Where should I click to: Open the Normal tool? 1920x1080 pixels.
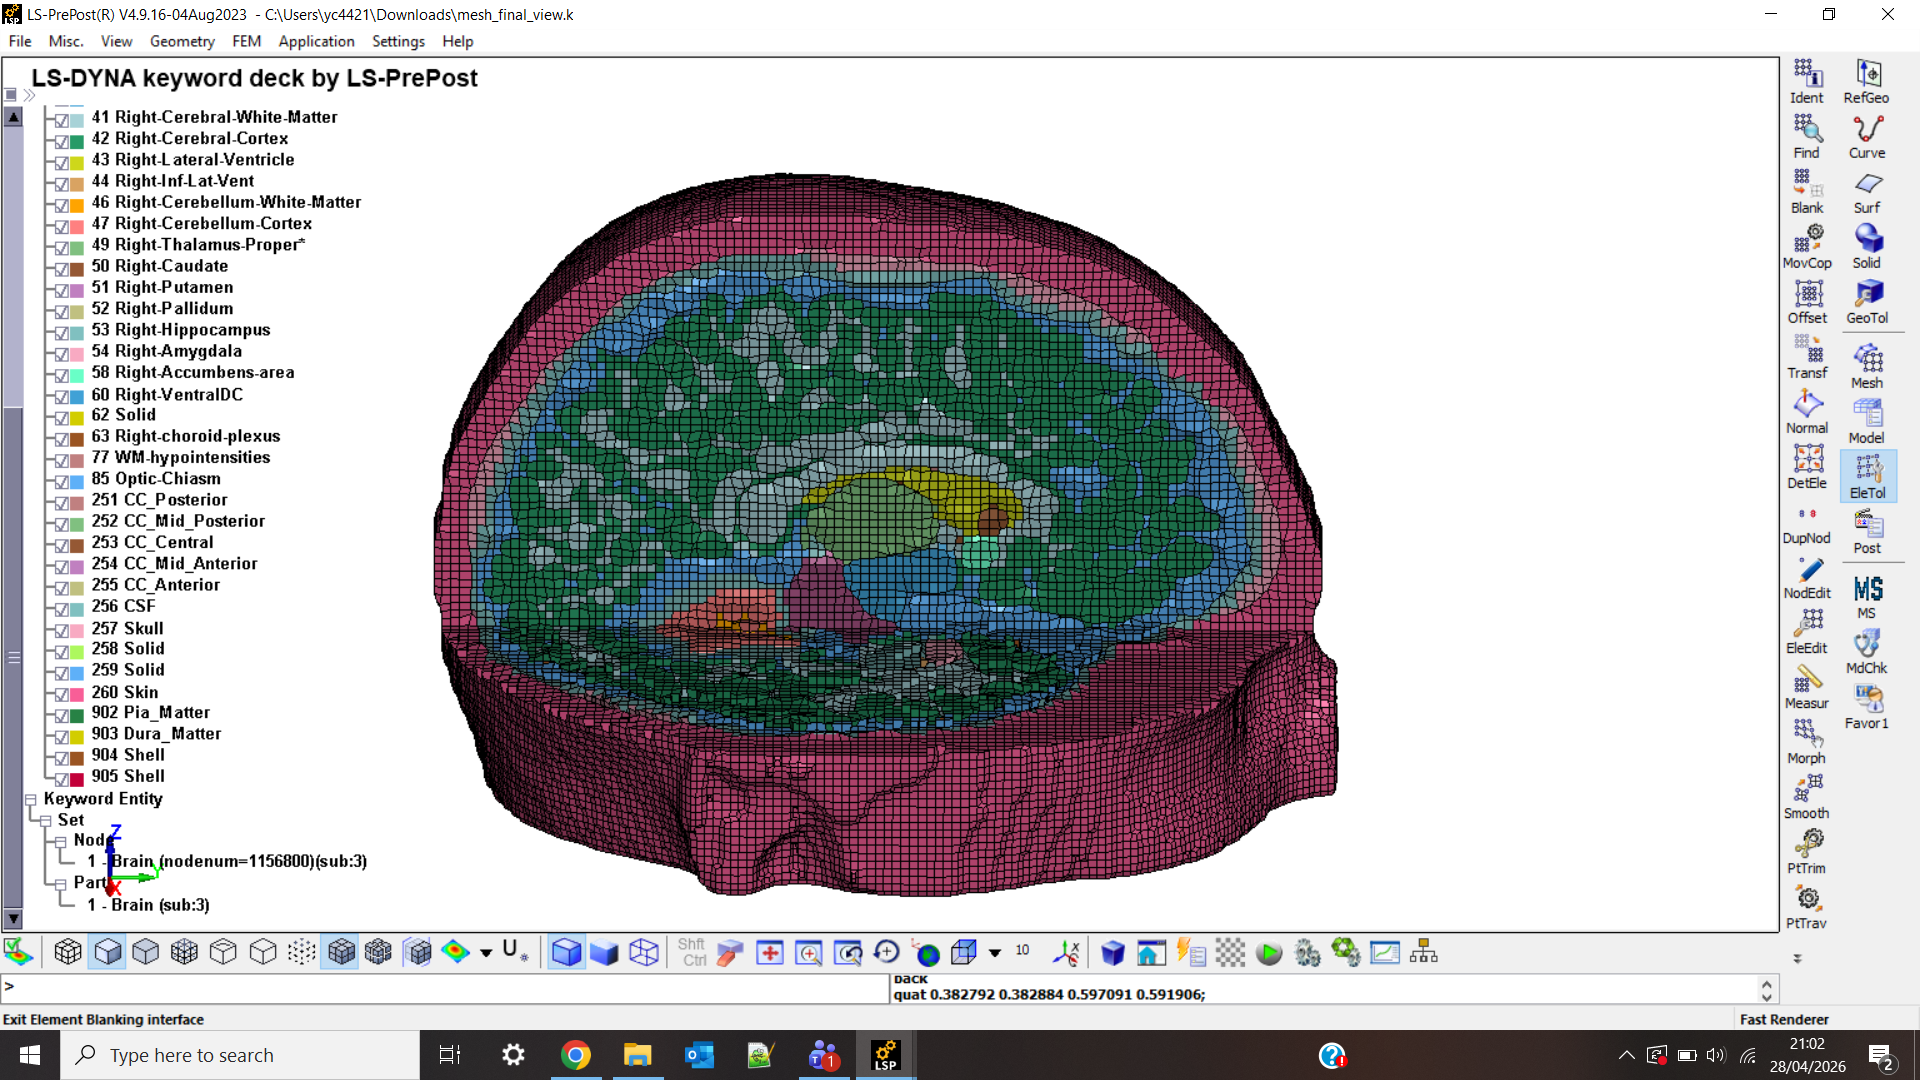1807,411
